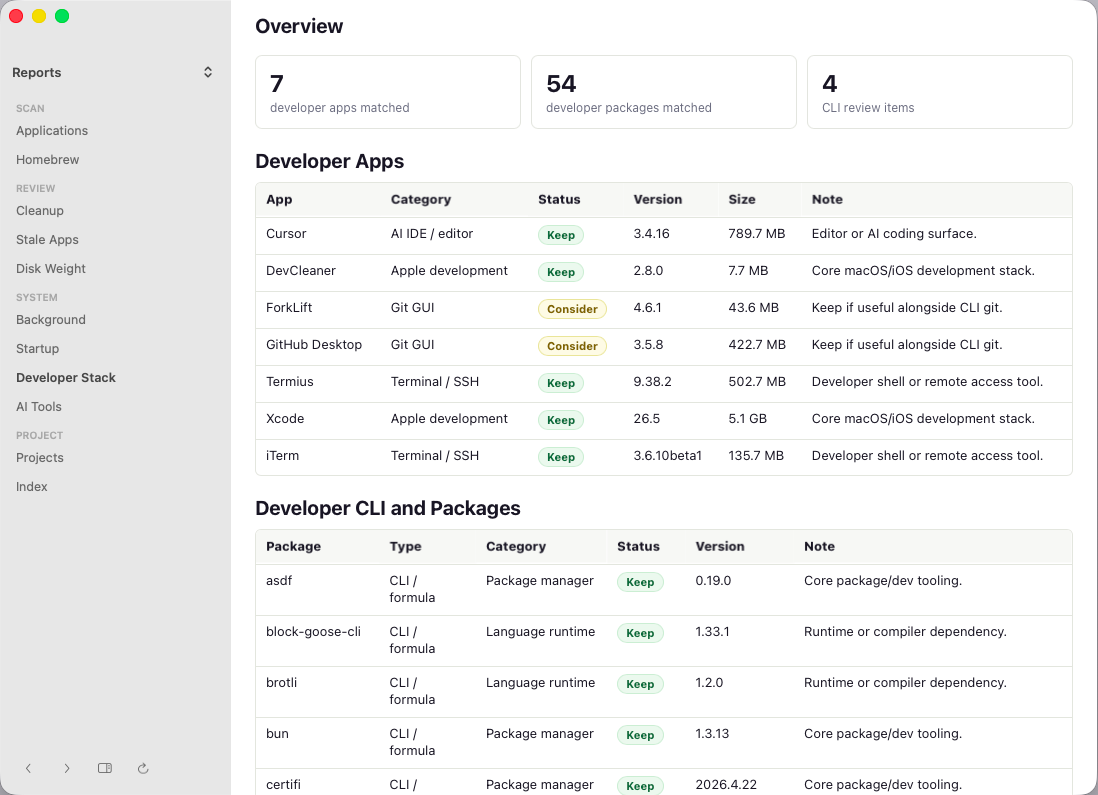Click version 1.3.13 for bun

pyautogui.click(x=712, y=734)
